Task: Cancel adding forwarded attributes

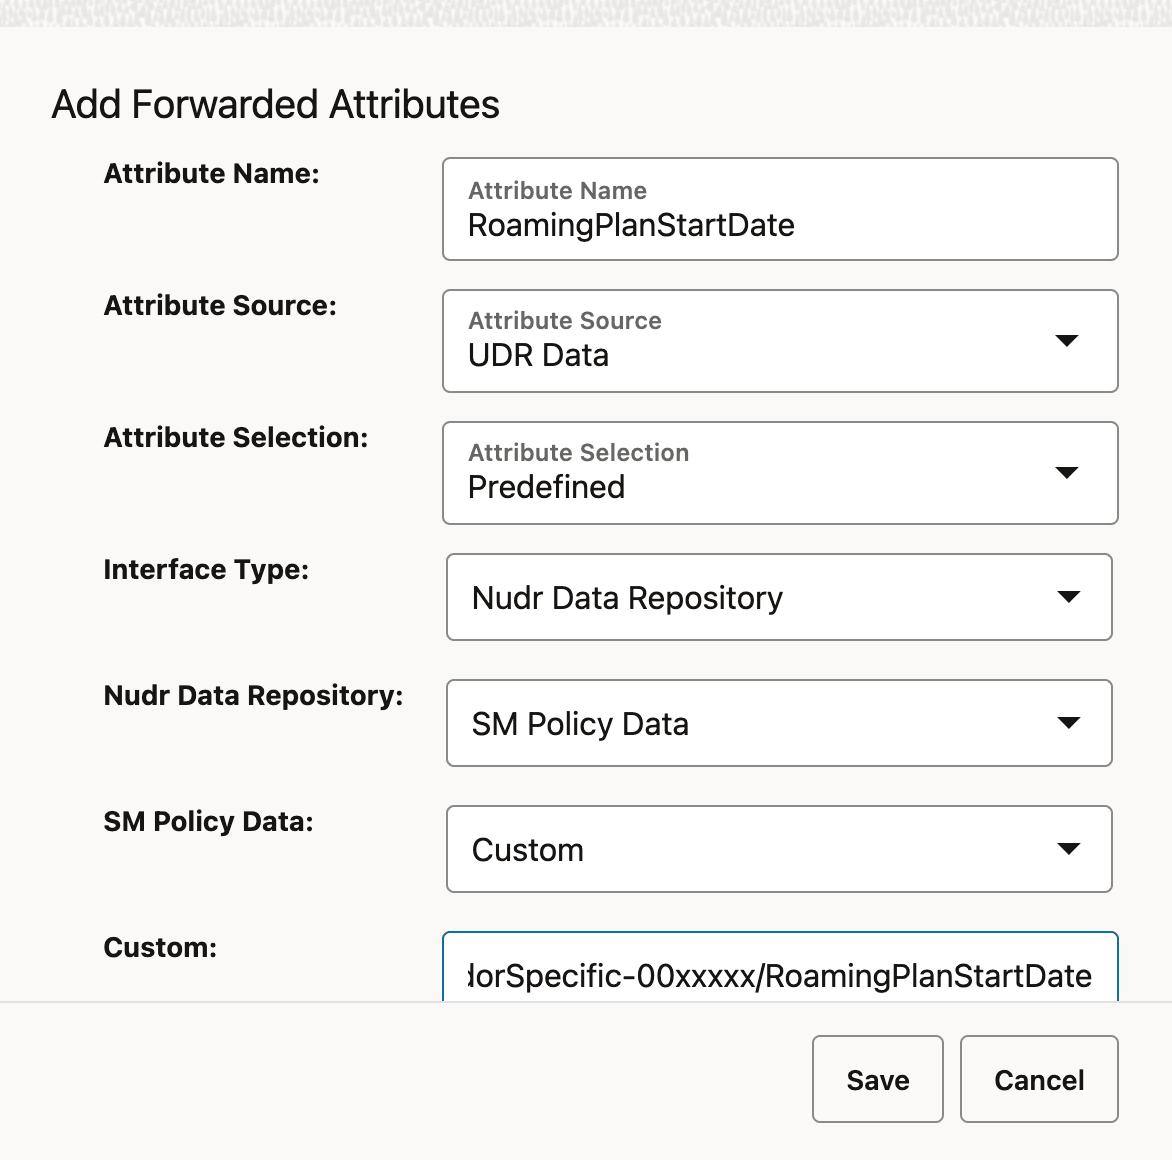Action: coord(1039,1079)
